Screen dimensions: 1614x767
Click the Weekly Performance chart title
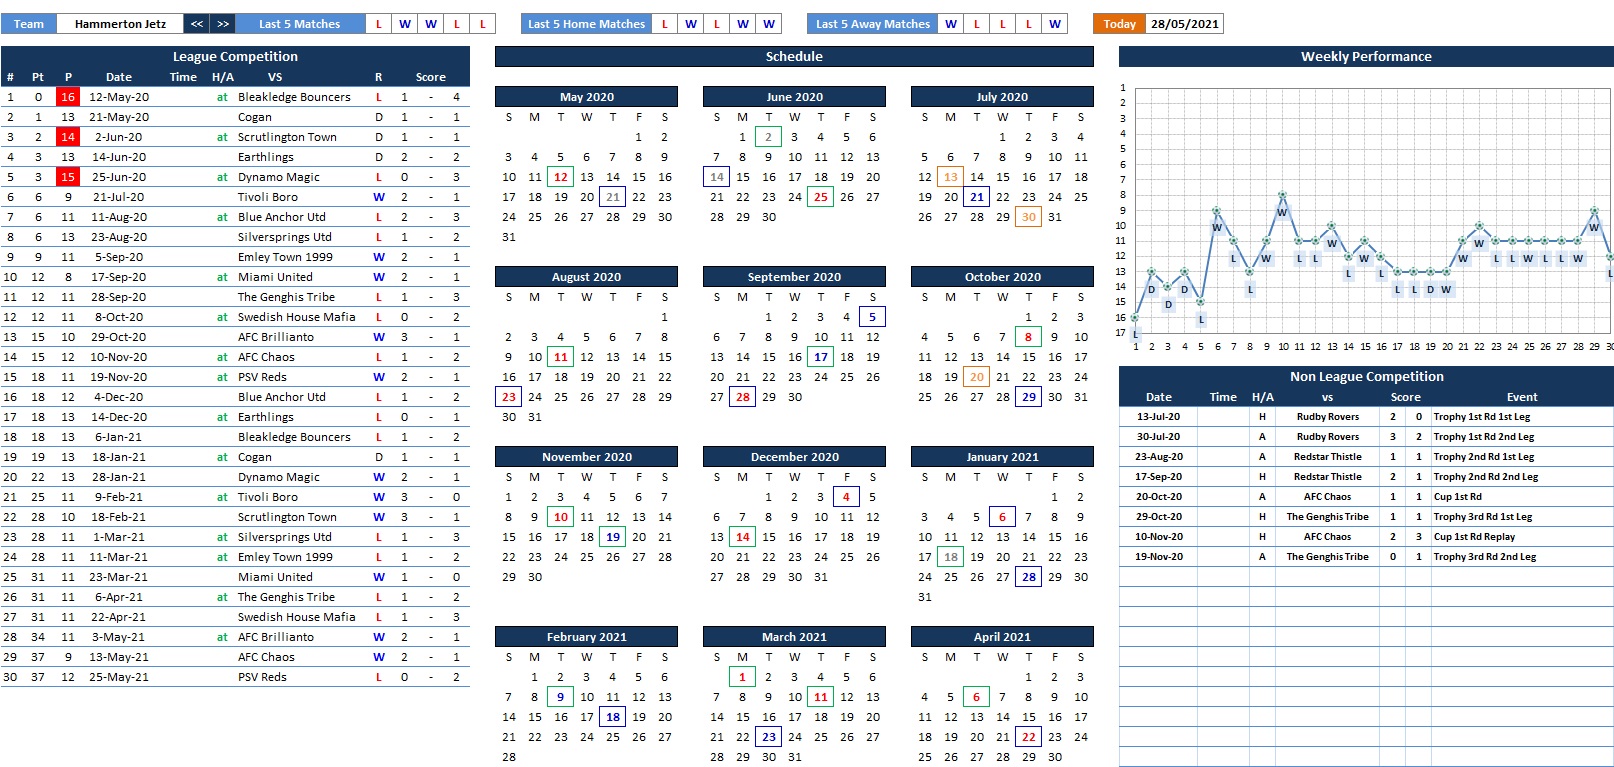[1365, 57]
